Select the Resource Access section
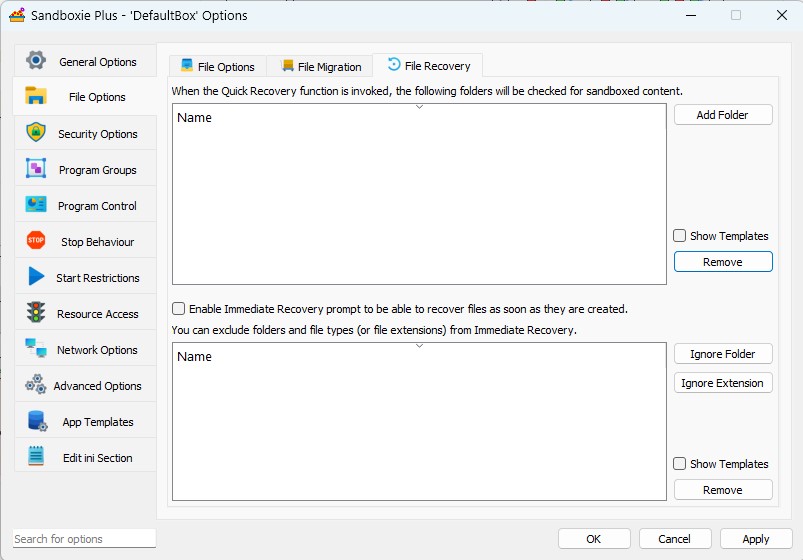 coord(86,314)
